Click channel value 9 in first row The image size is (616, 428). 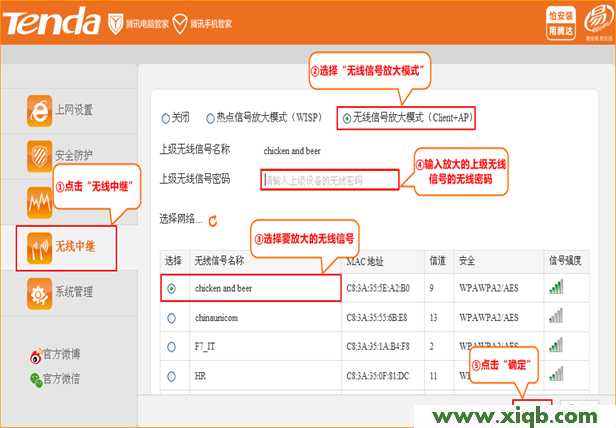coord(432,288)
